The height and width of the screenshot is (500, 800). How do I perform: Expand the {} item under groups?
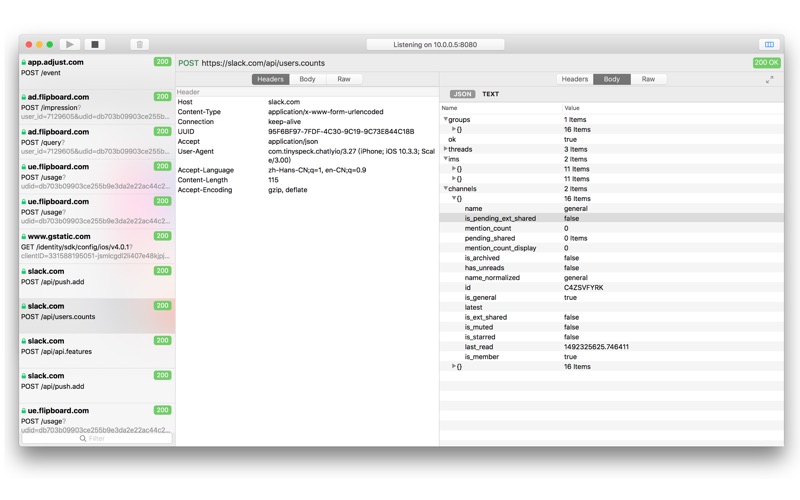tap(454, 129)
